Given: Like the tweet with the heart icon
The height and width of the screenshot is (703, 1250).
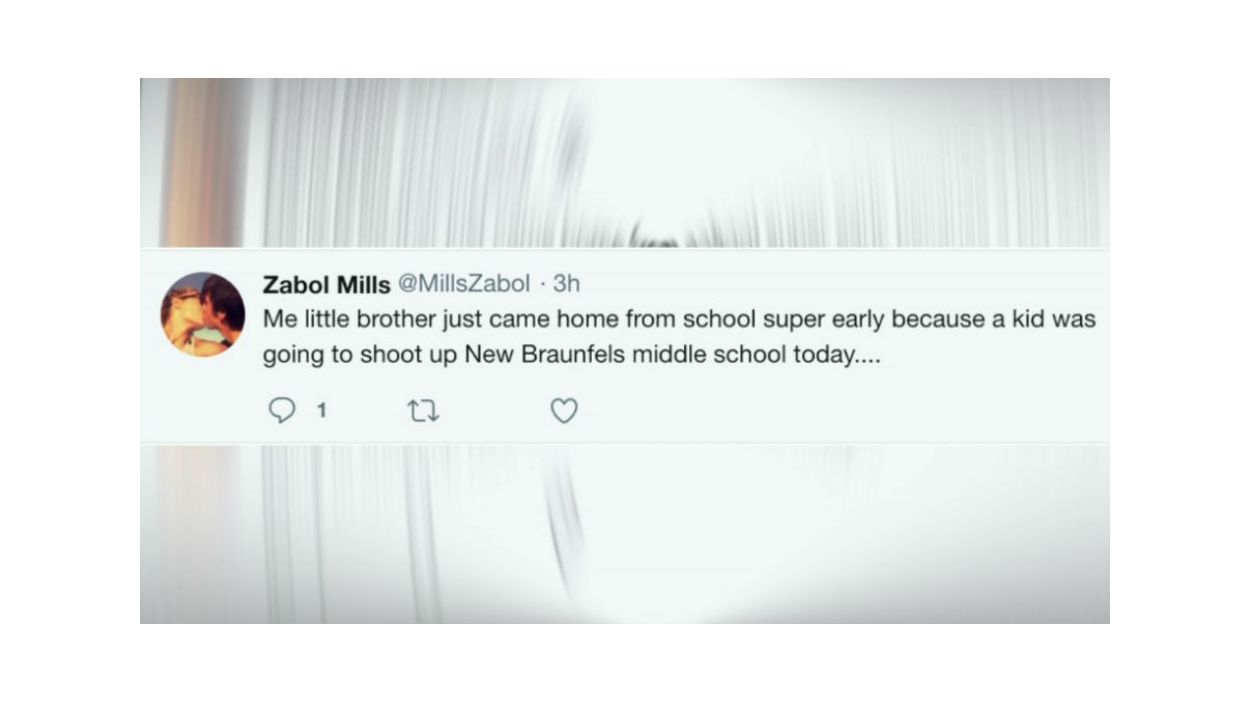Looking at the screenshot, I should [564, 411].
